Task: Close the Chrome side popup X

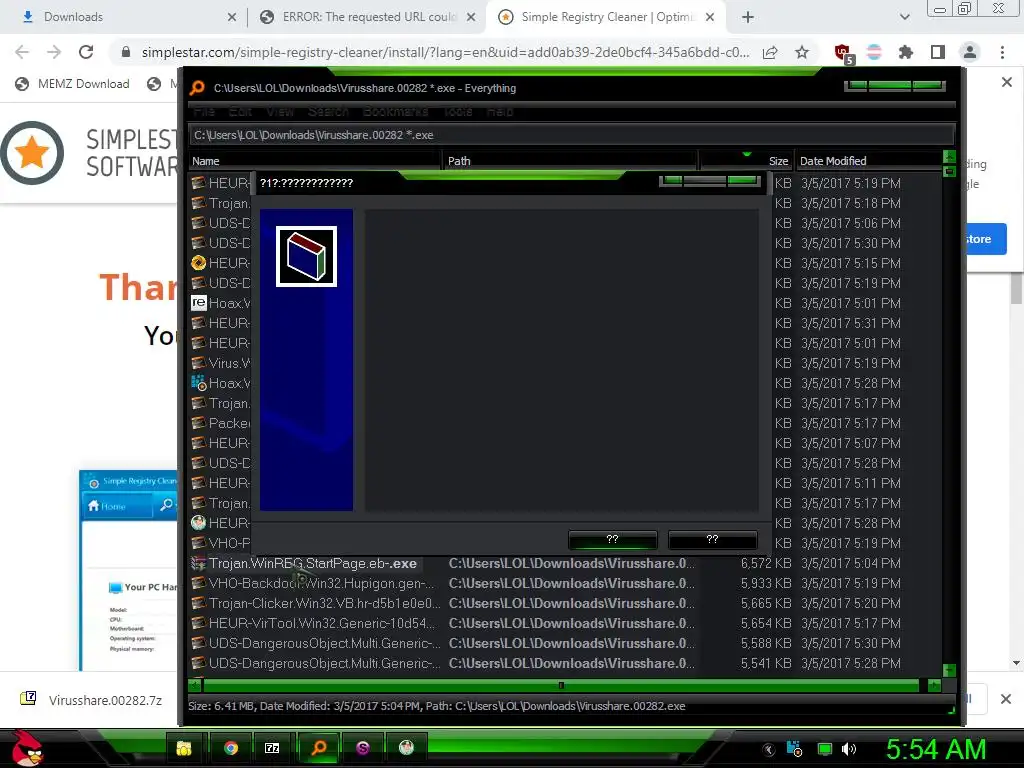Action: pyautogui.click(x=1007, y=82)
